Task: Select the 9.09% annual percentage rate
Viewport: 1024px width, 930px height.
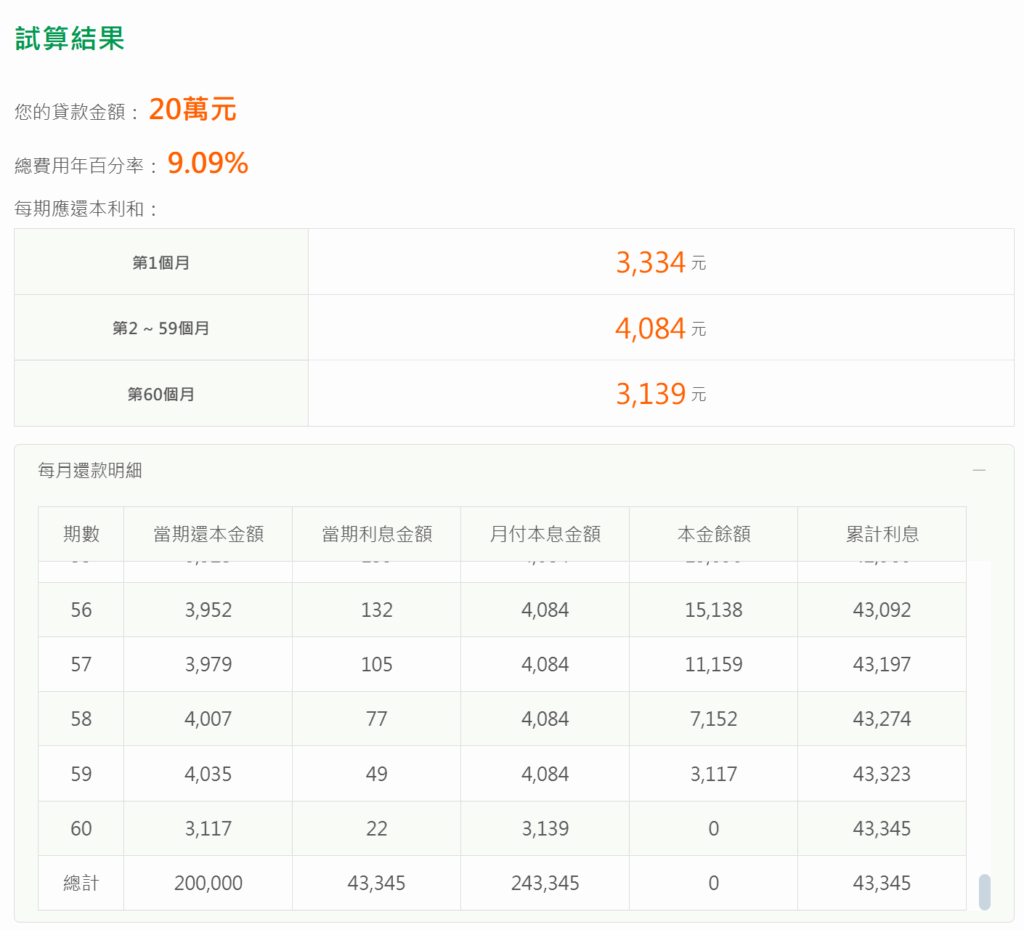Action: pos(208,163)
